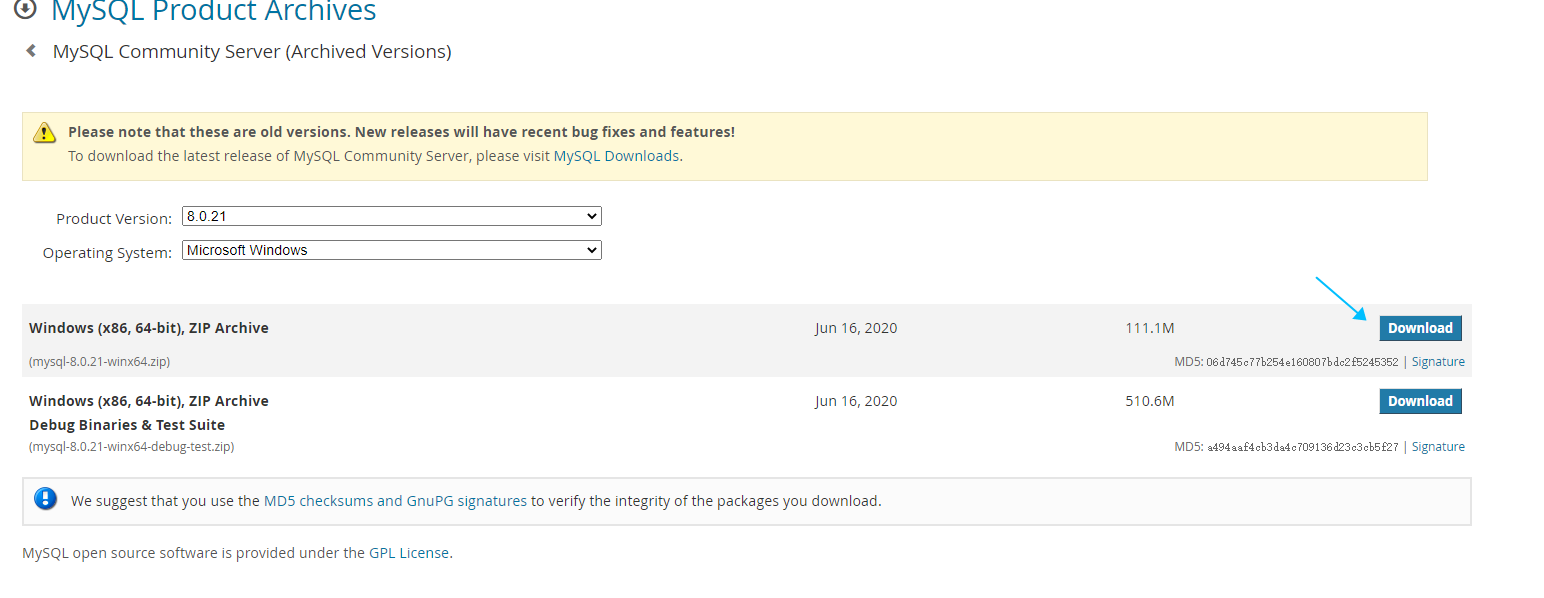
Task: Open the Signature link for the debug-test zip
Action: (x=1438, y=447)
